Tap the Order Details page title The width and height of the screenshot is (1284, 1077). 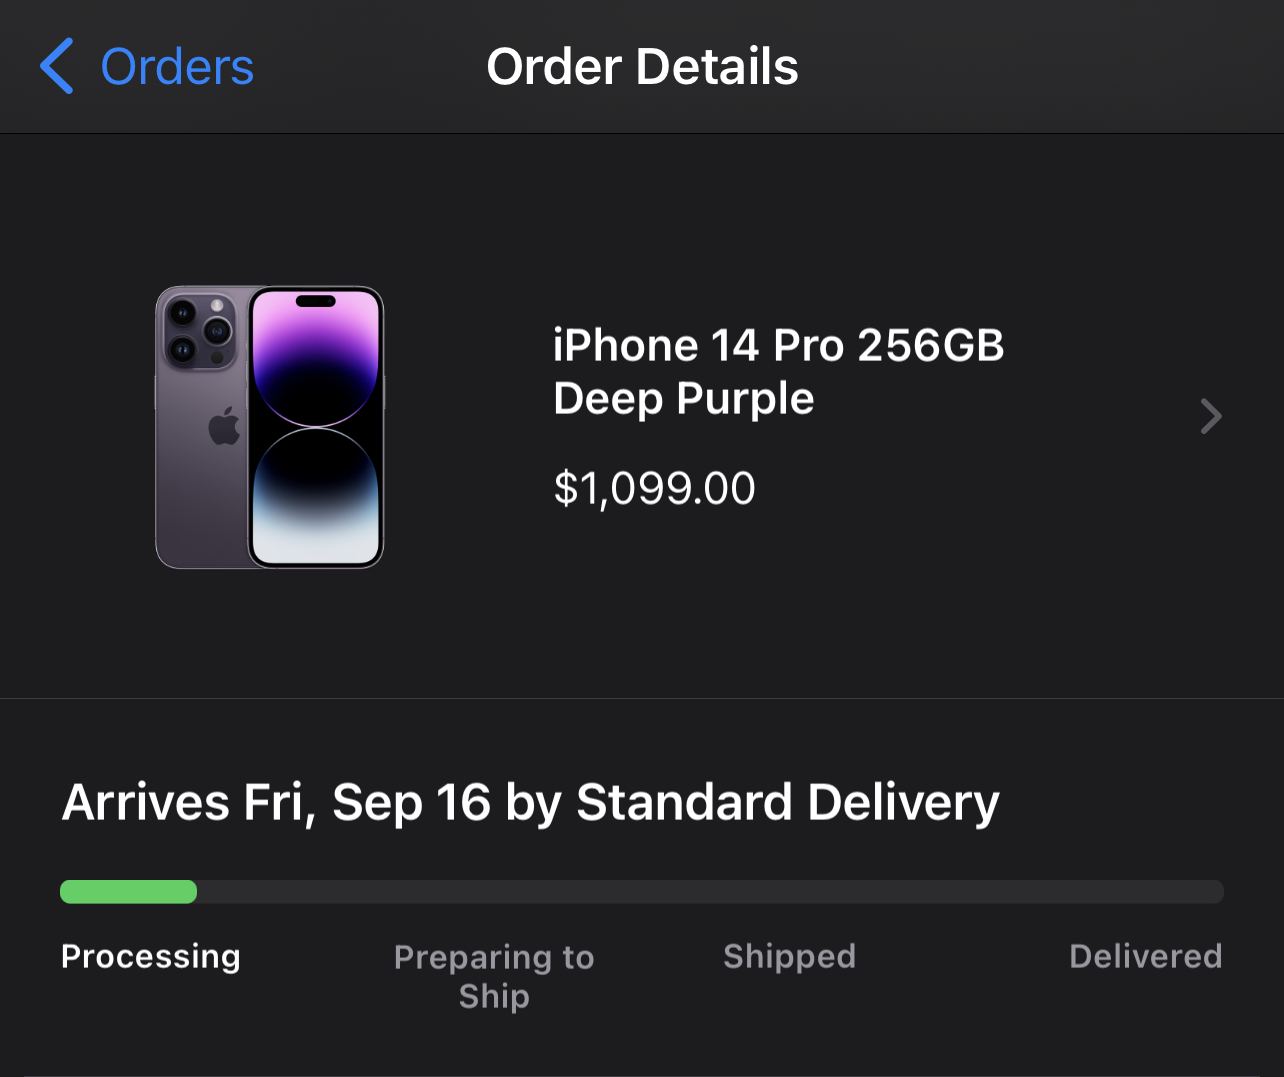pyautogui.click(x=642, y=67)
